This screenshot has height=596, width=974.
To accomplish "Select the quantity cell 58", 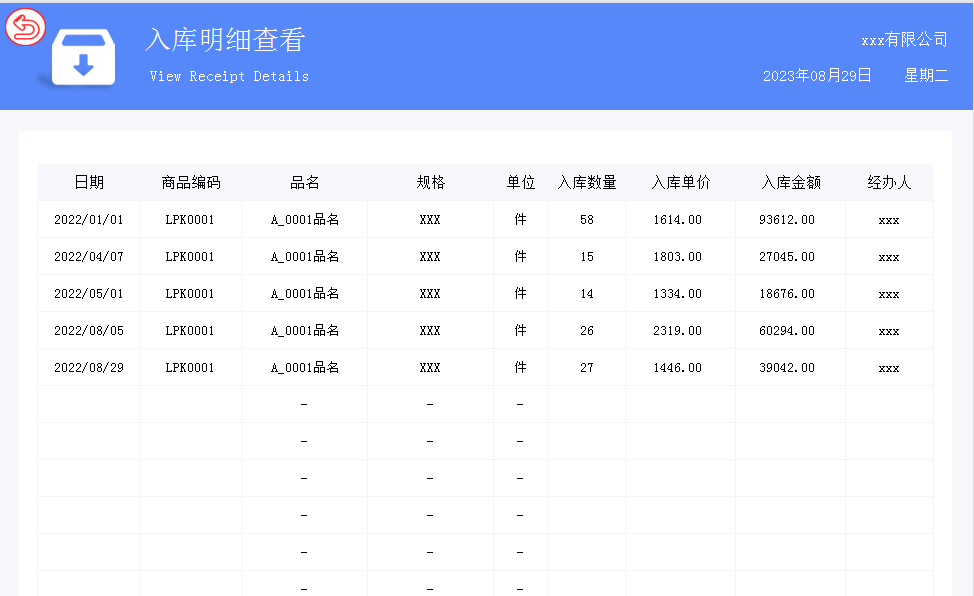I will pos(587,219).
